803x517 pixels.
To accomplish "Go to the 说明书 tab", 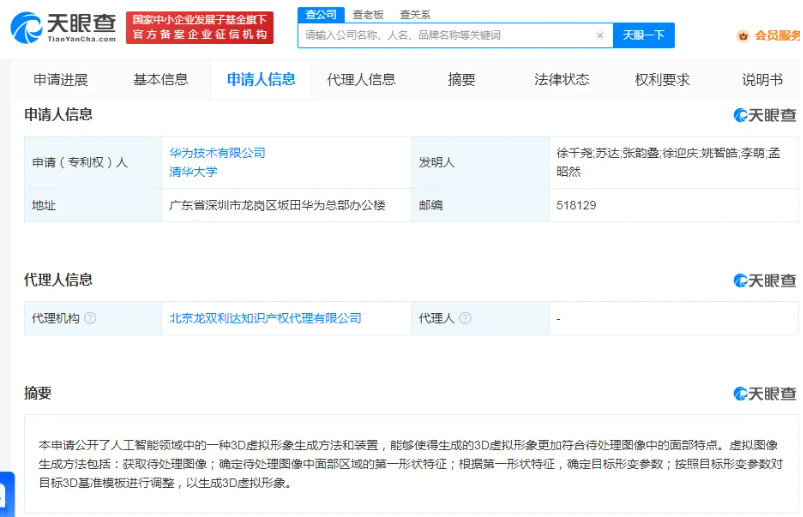I will coord(762,80).
